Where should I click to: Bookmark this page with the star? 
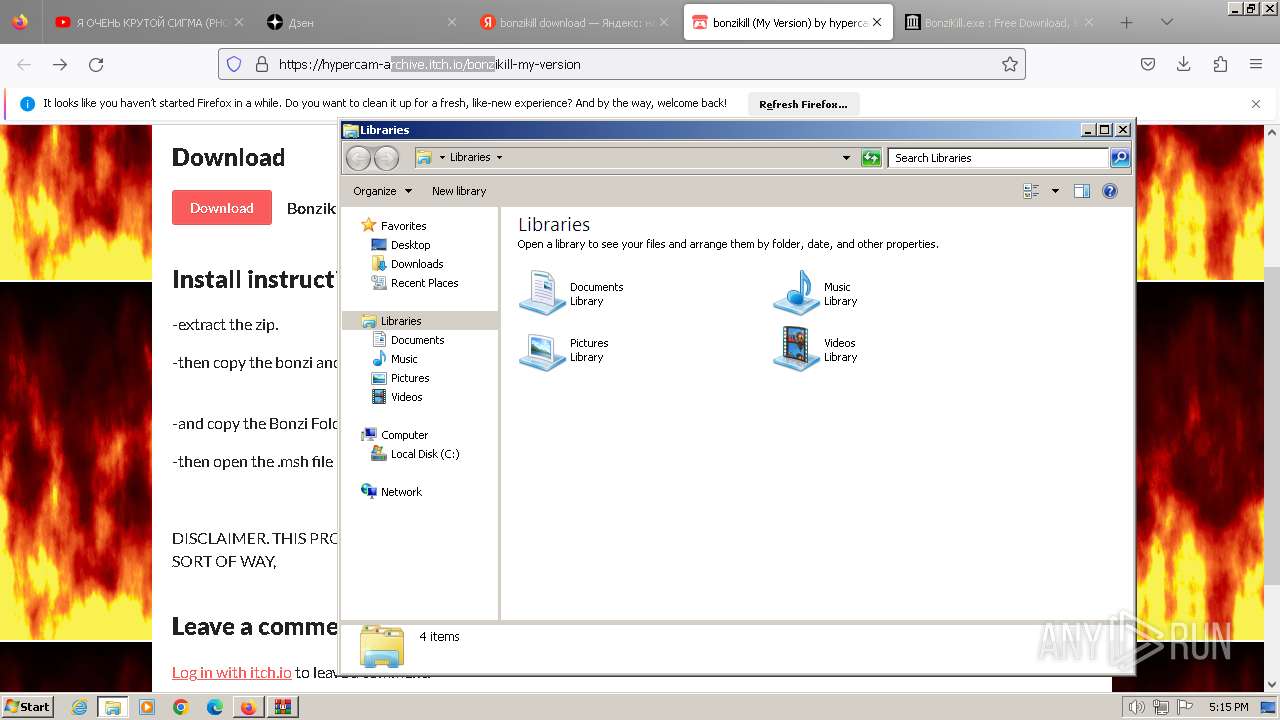click(1010, 64)
